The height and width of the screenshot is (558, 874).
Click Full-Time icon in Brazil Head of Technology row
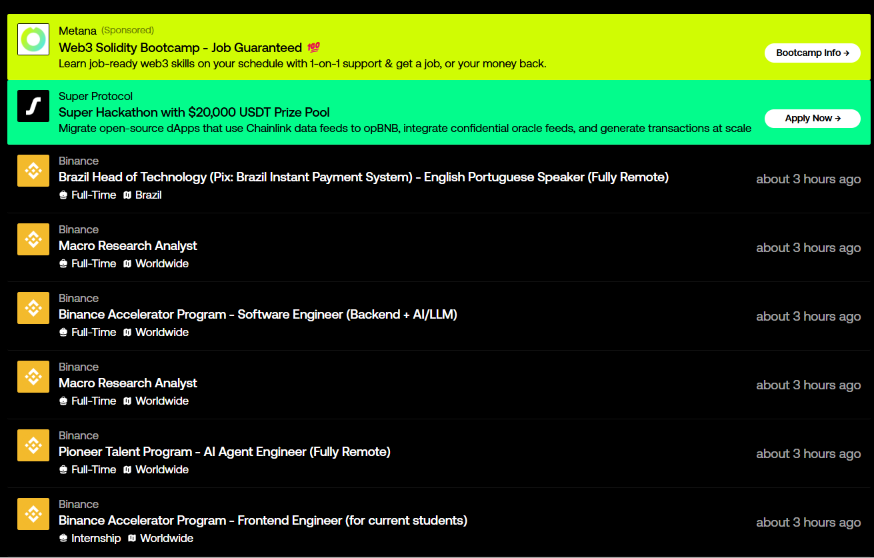[63, 195]
